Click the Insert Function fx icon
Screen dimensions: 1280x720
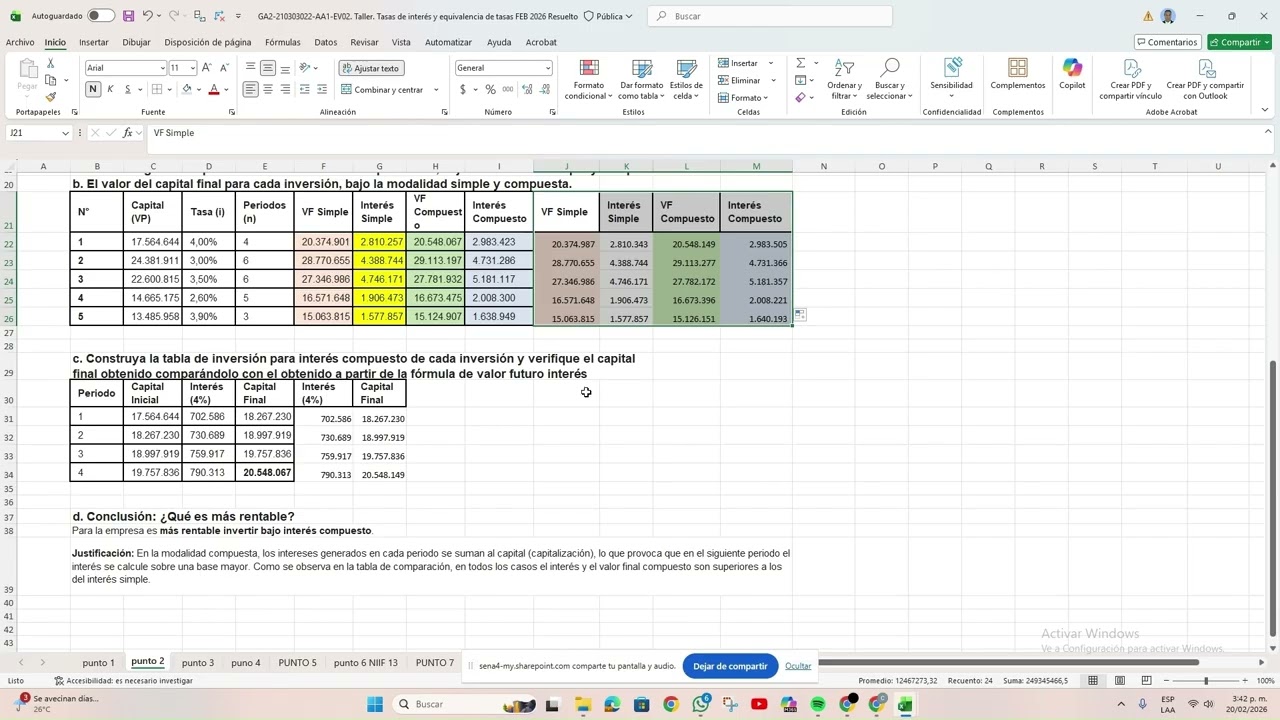[127, 133]
